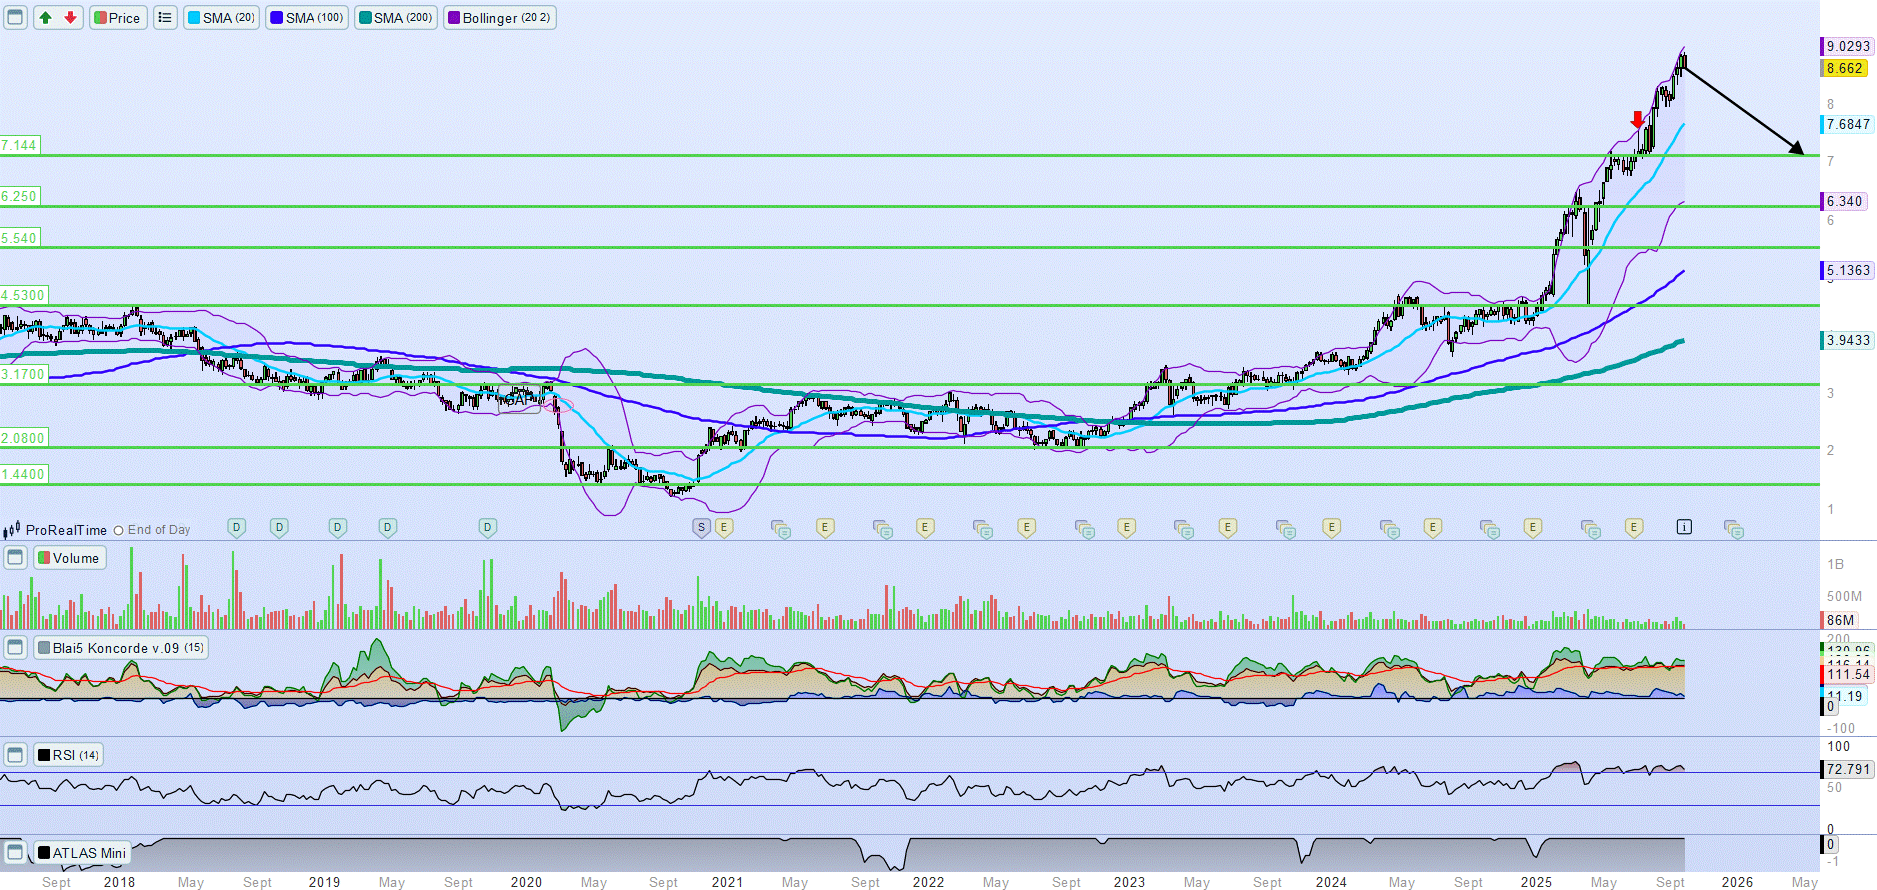
Task: Click the red arrow annotation on the chart
Action: click(x=1637, y=120)
